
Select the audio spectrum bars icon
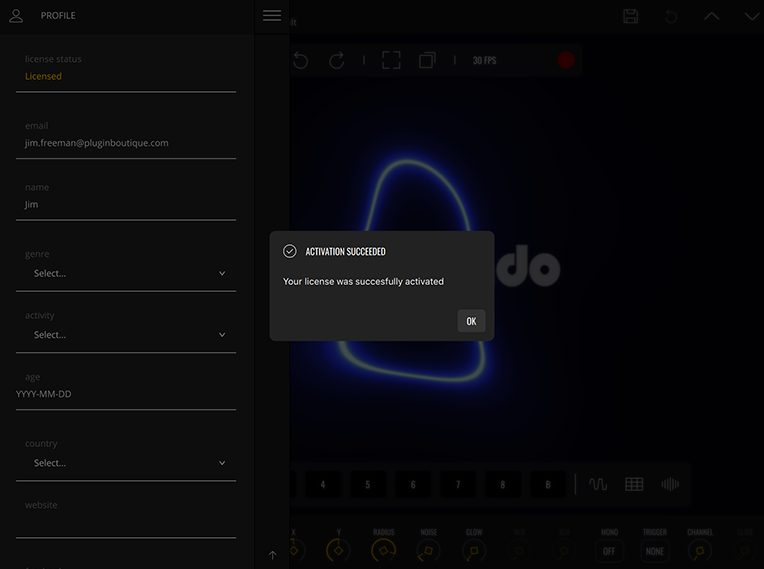point(670,485)
